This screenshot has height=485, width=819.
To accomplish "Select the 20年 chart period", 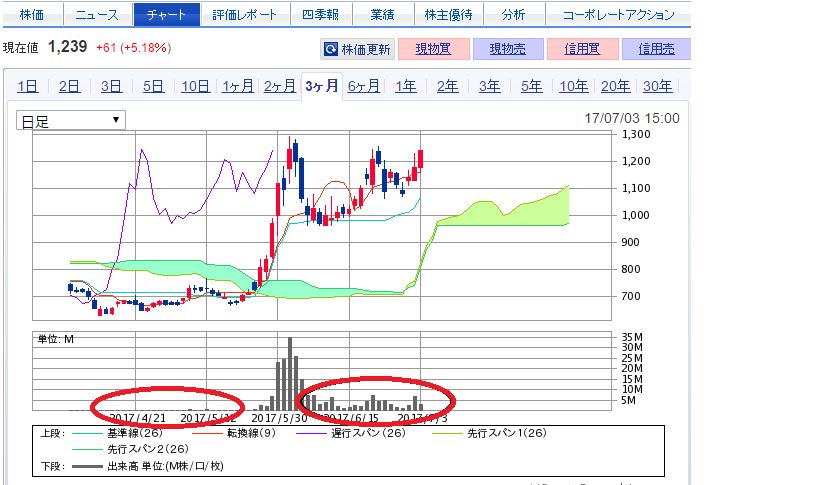I will 615,86.
